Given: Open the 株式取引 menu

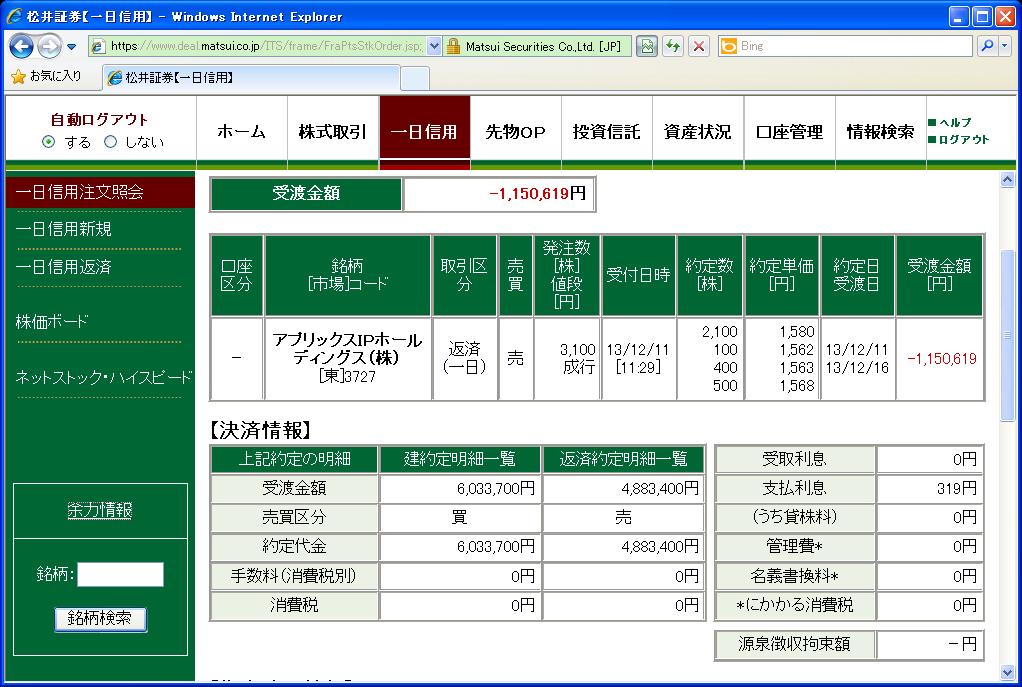Looking at the screenshot, I should [333, 132].
